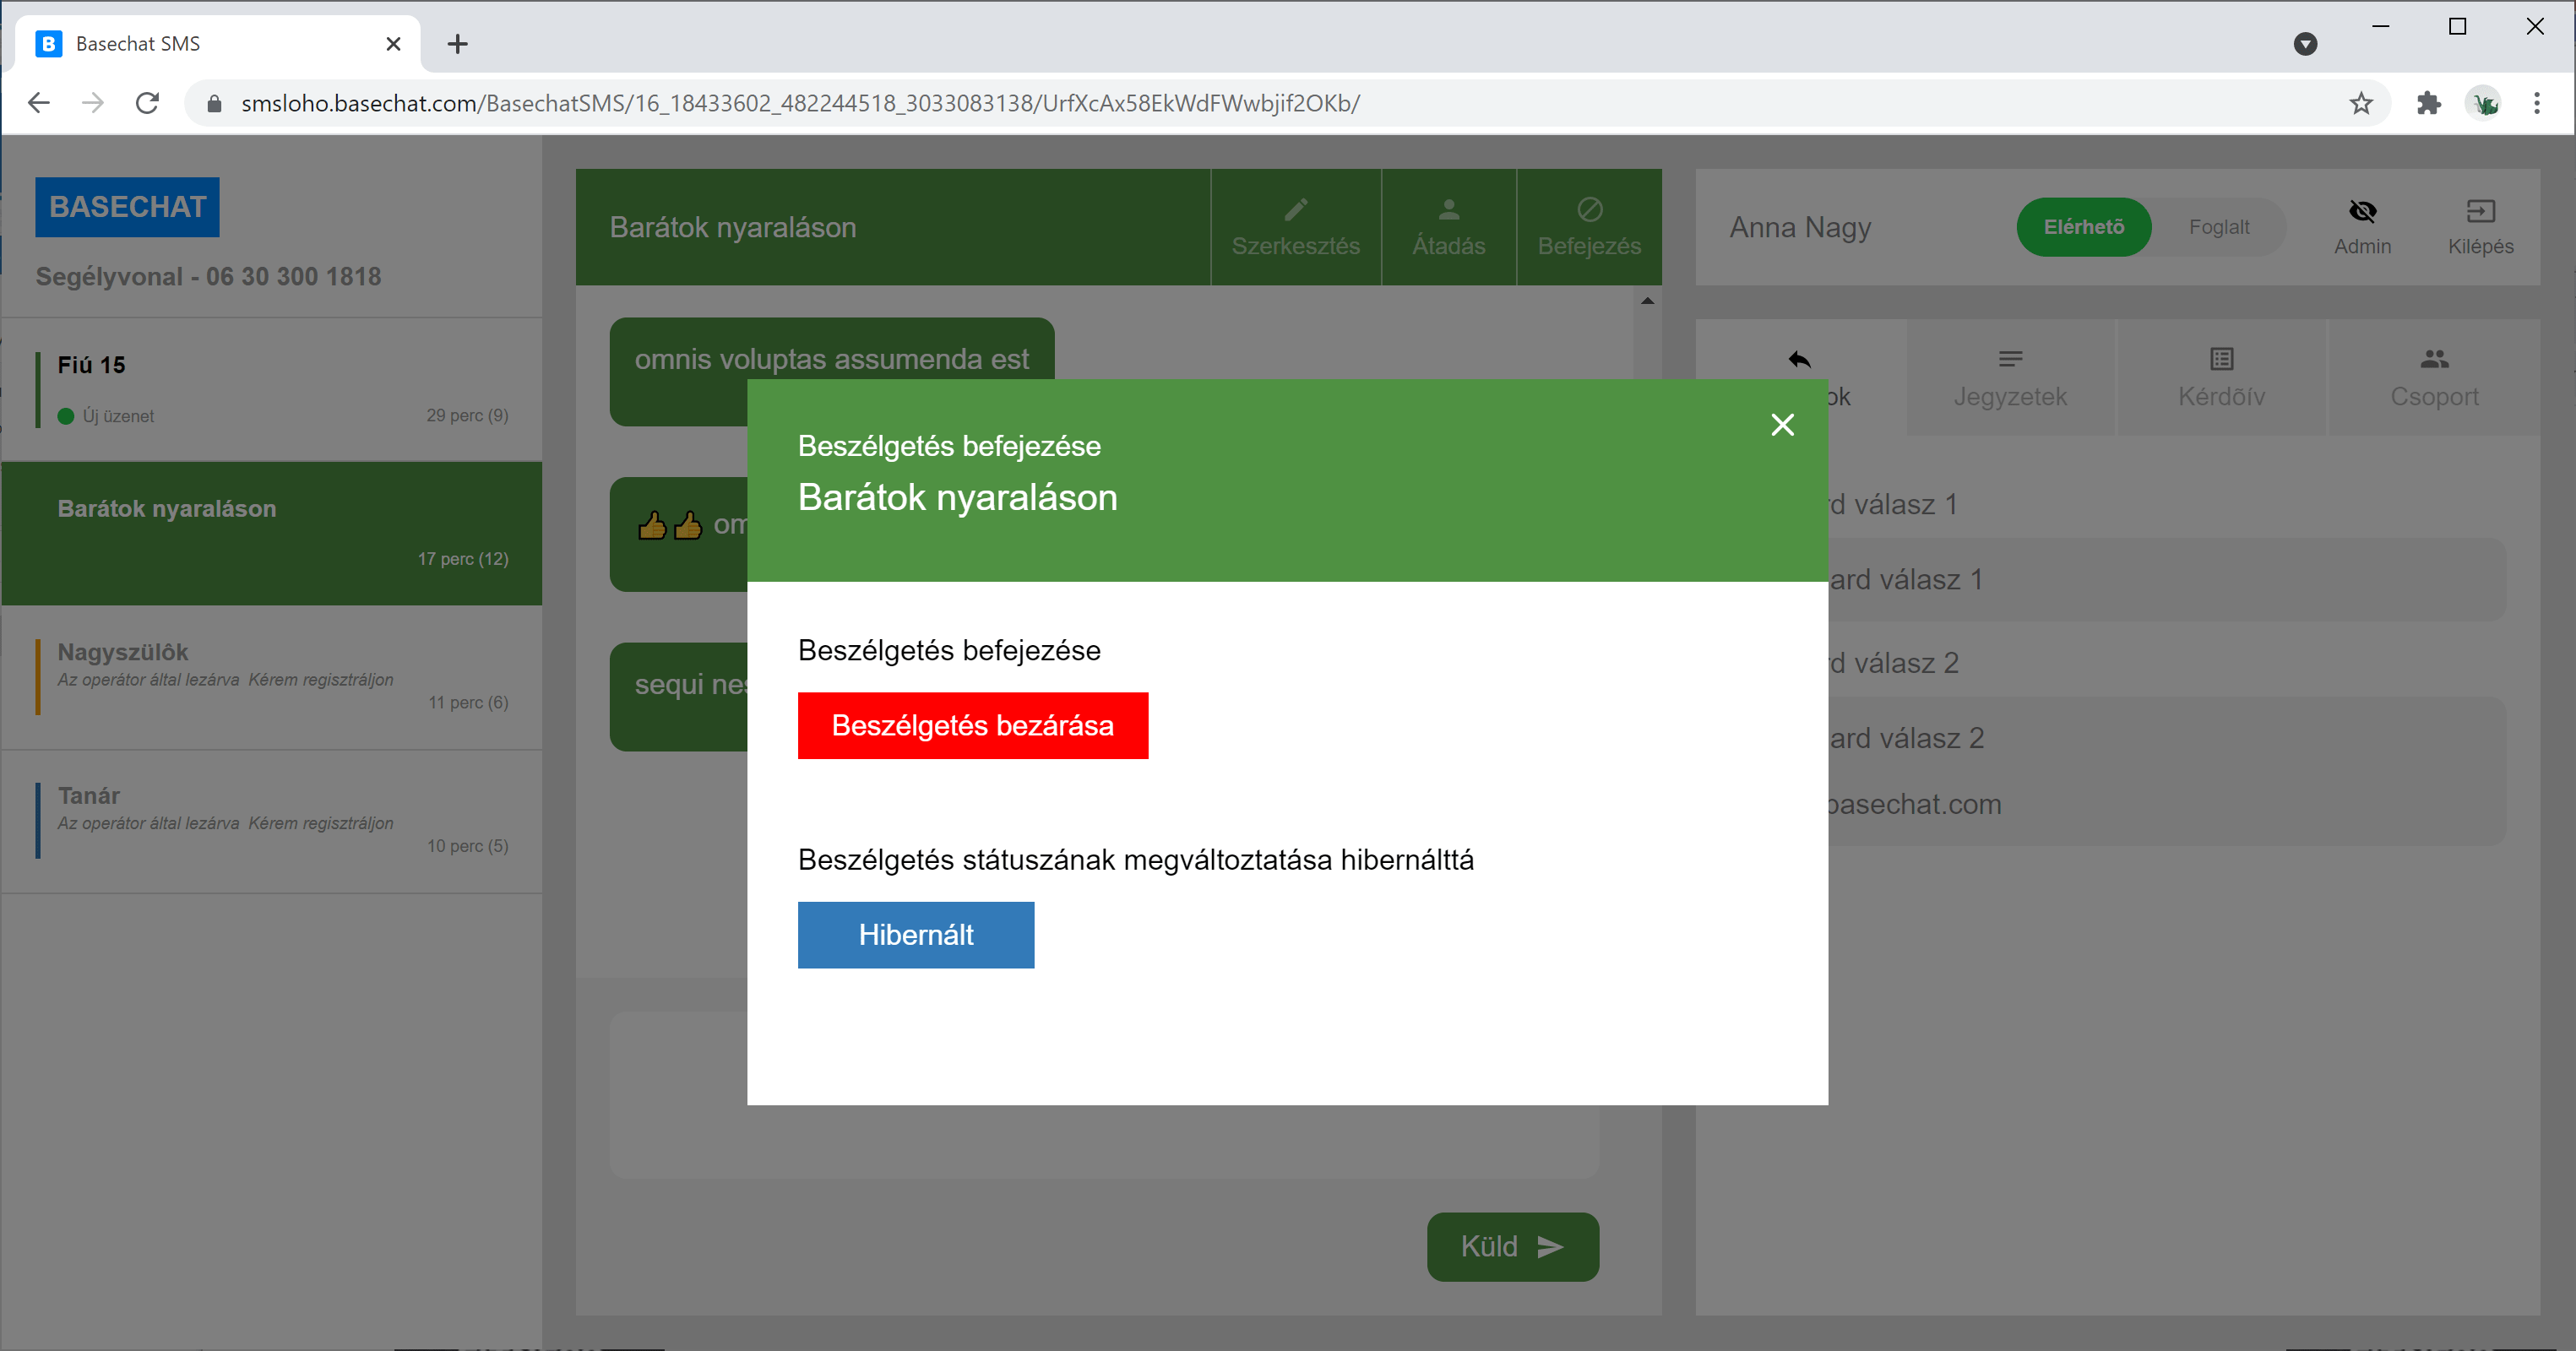
Task: Switch to the Csoport tab
Action: [x=2434, y=378]
